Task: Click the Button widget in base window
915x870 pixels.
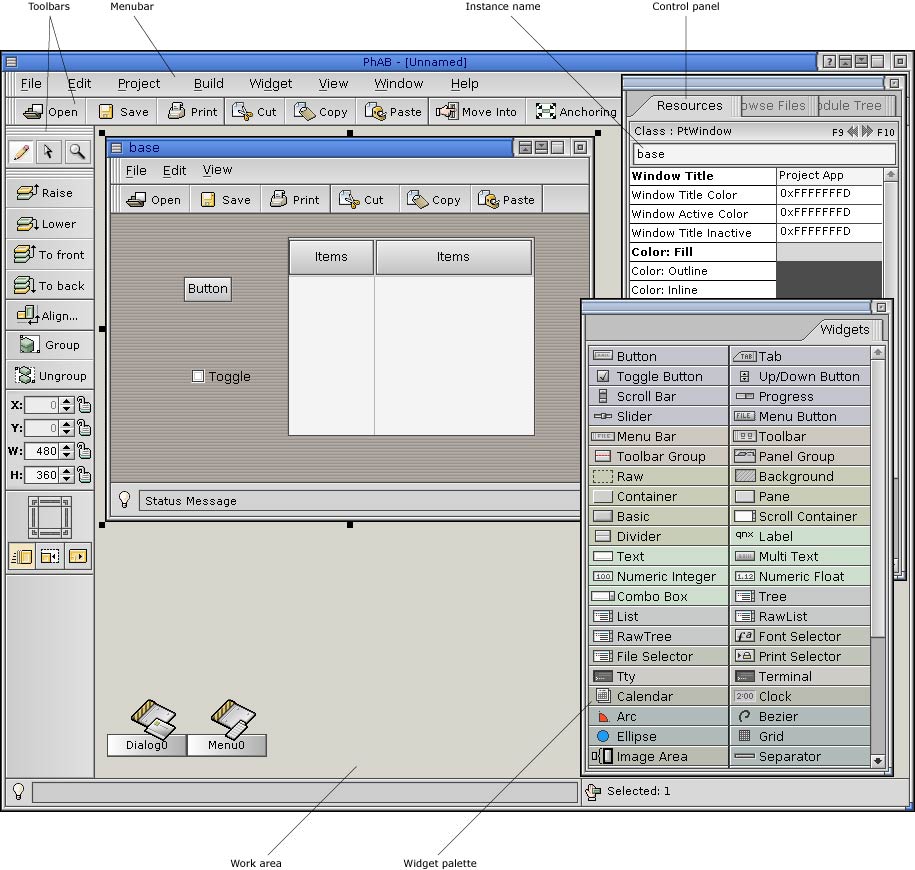Action: [x=208, y=289]
